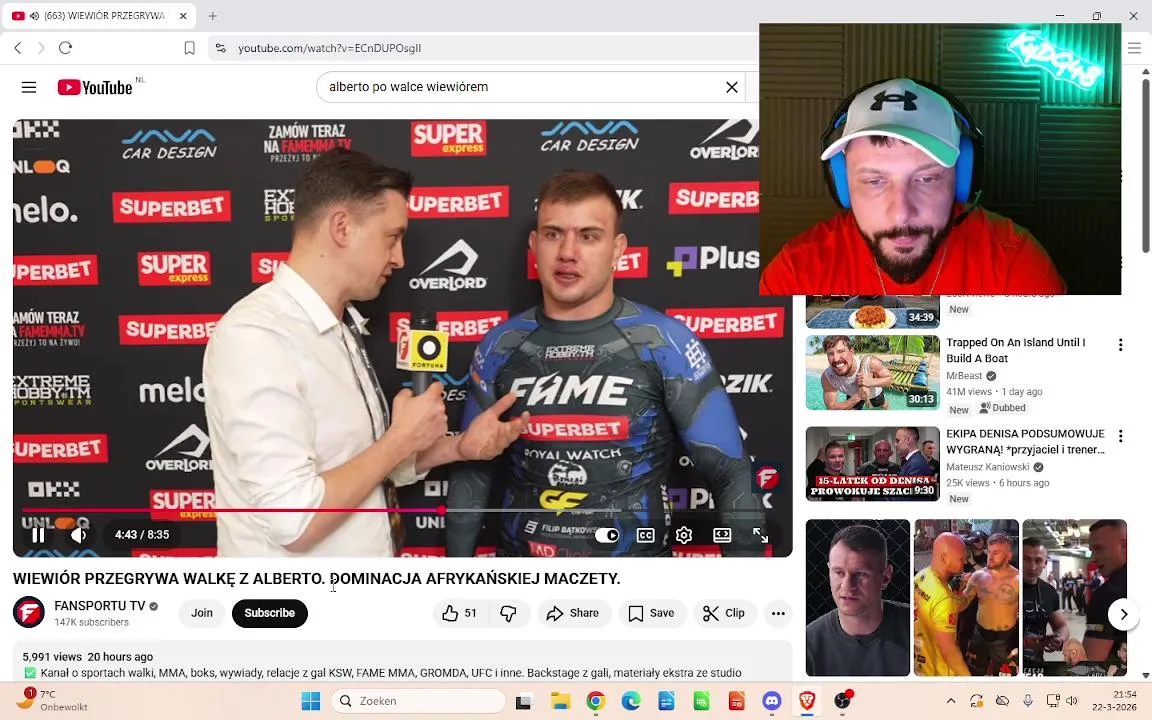Viewport: 1152px width, 720px height.
Task: Open Mateusz Kaniowski channel link
Action: click(x=987, y=467)
